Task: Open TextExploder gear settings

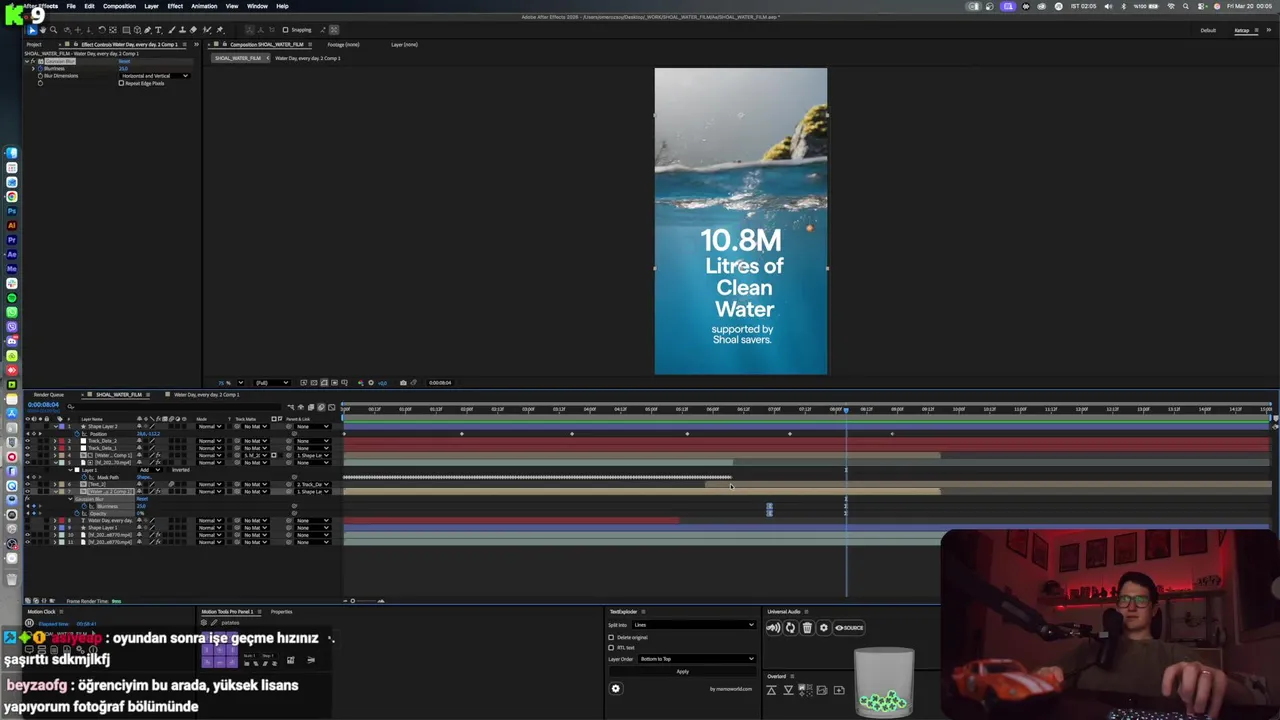Action: coord(616,688)
